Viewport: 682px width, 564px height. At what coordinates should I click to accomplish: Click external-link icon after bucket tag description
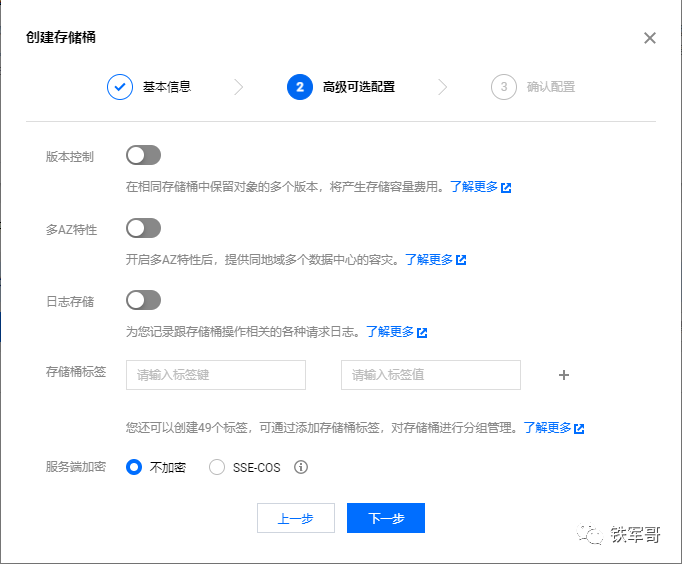click(x=579, y=429)
